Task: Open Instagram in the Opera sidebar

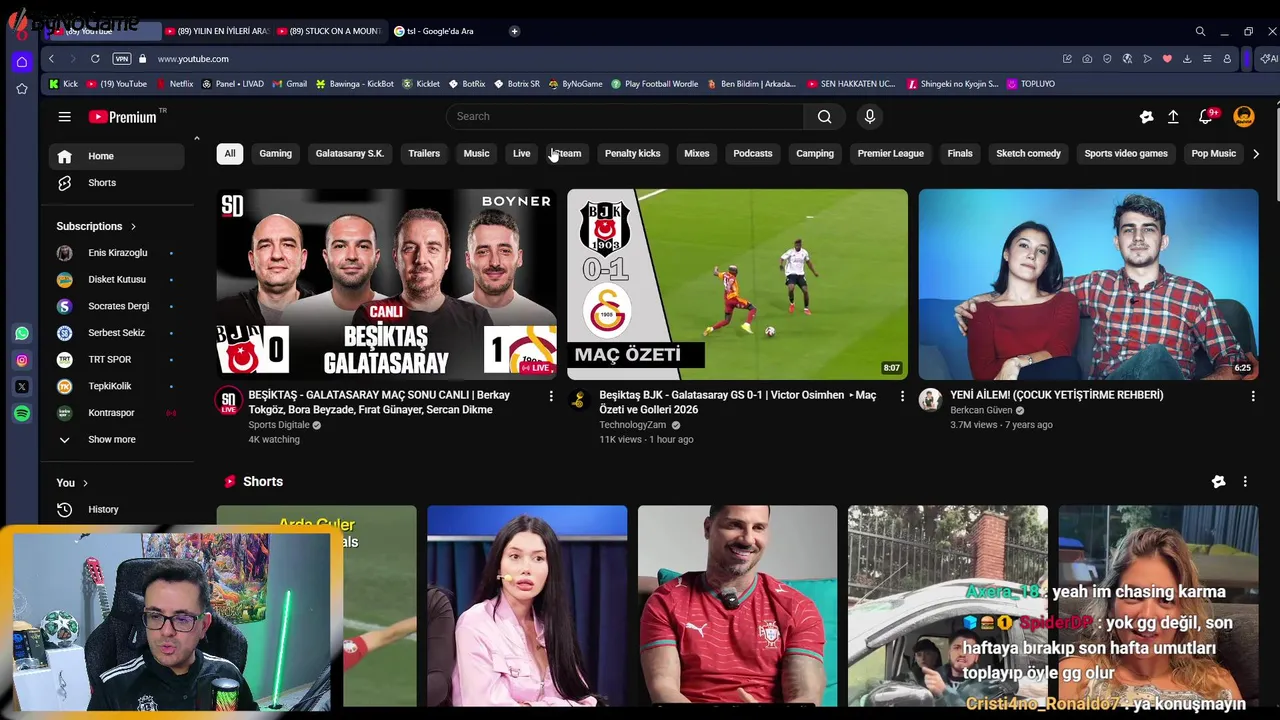Action: pos(22,360)
